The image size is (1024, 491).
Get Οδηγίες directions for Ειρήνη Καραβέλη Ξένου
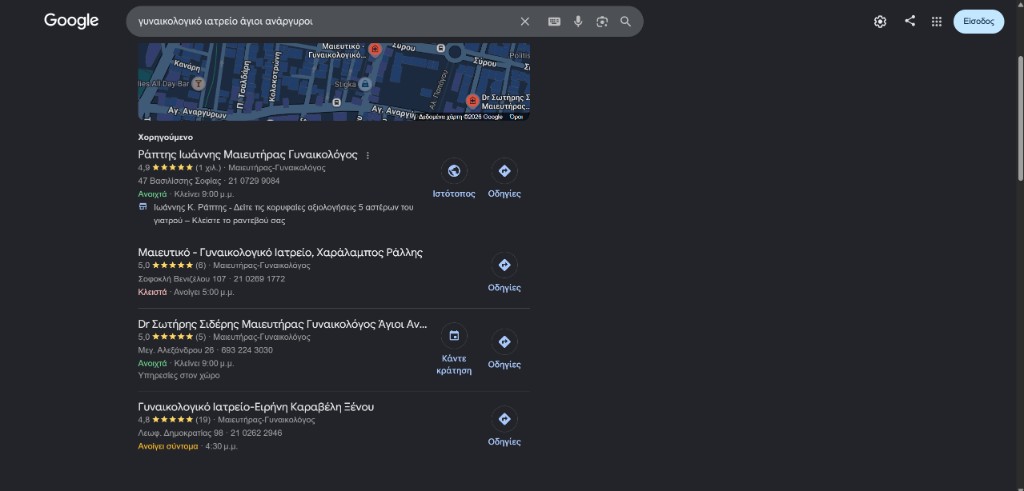(504, 419)
